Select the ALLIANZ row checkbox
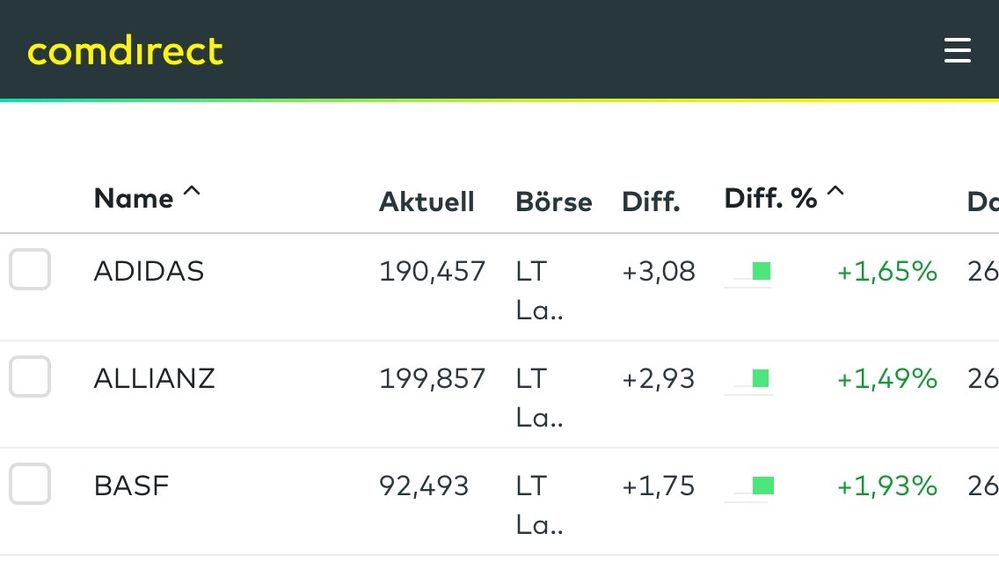The image size is (999, 563). (30, 377)
